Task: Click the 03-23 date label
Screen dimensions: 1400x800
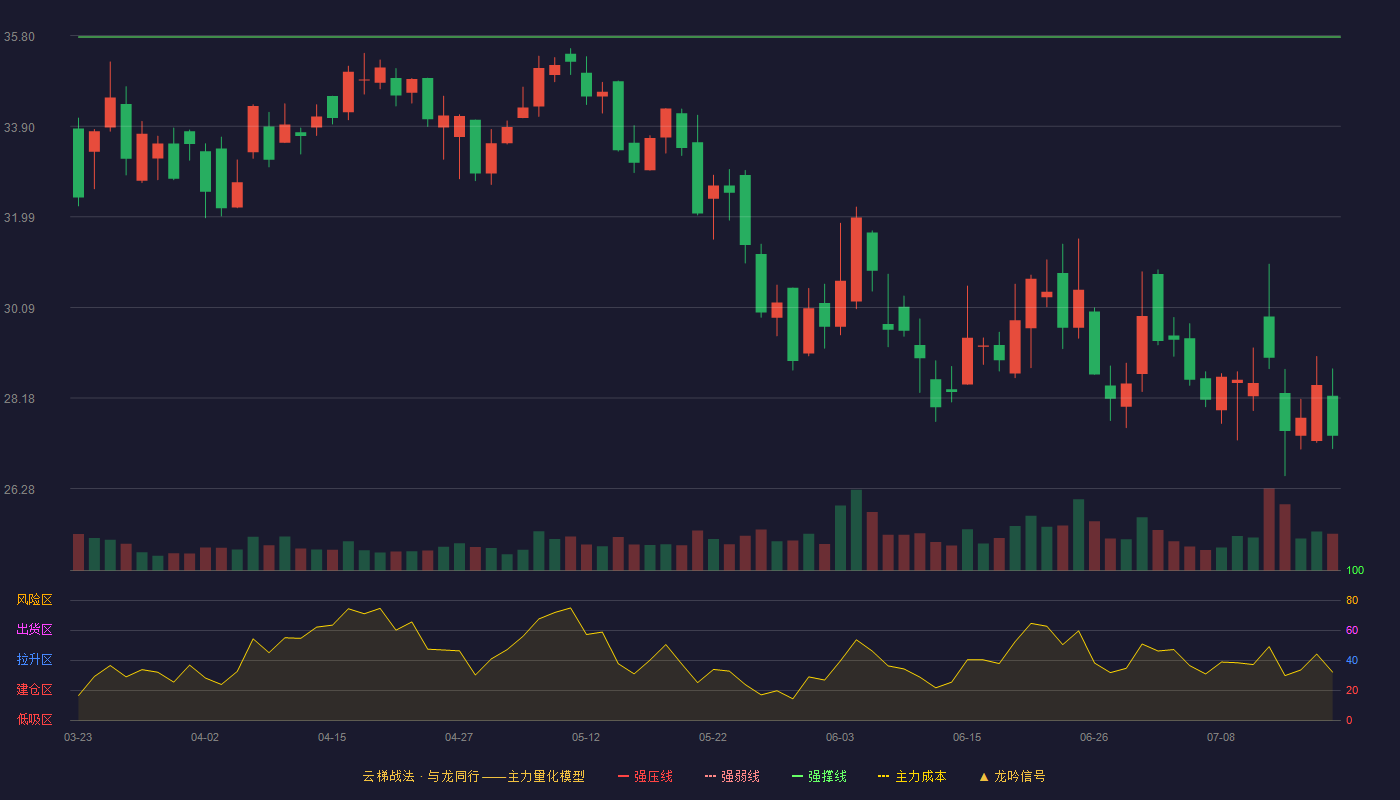Action: [x=78, y=737]
